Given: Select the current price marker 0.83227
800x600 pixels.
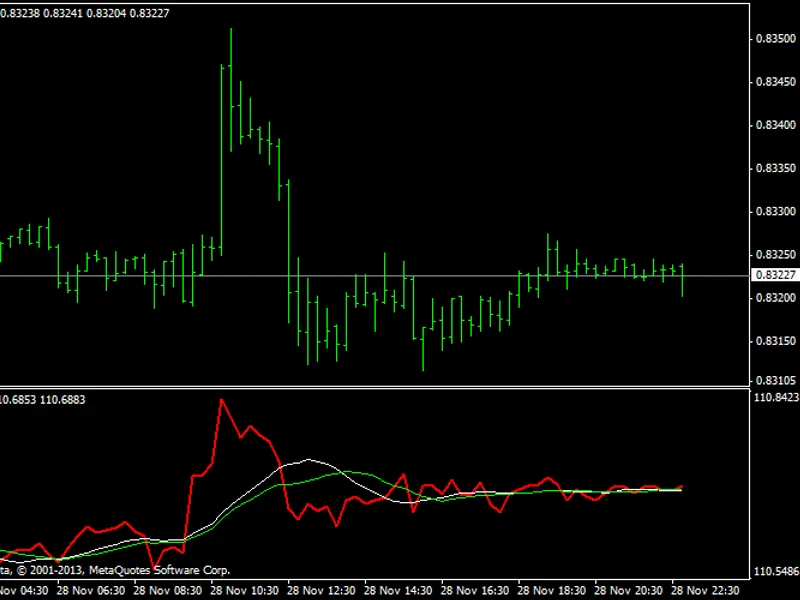Looking at the screenshot, I should pos(776,275).
